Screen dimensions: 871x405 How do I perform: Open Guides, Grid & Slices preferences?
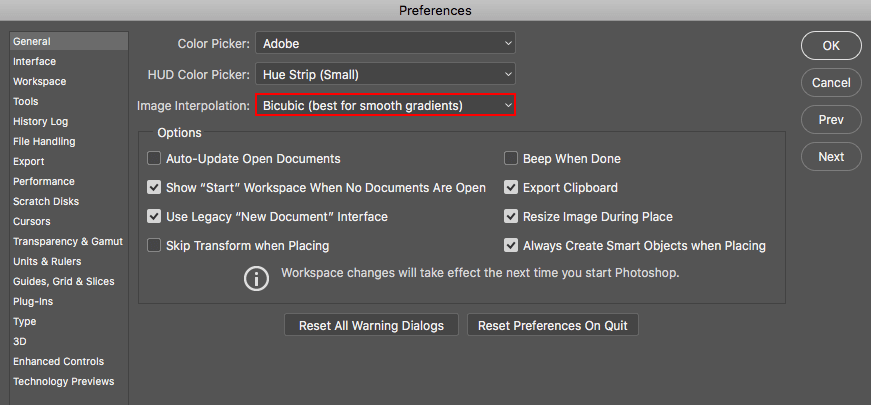(63, 281)
